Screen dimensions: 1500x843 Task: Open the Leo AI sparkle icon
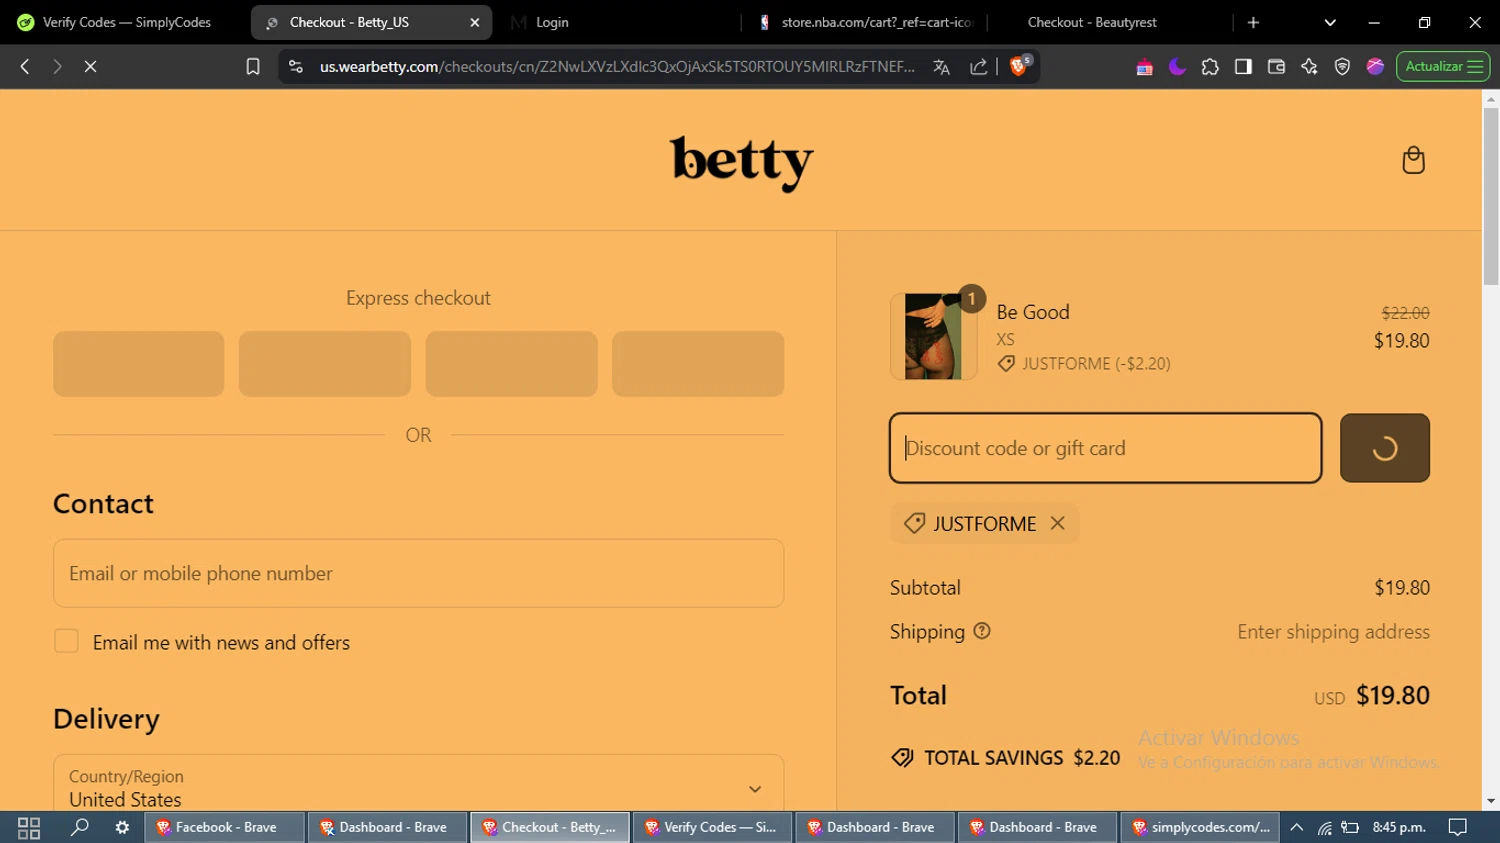point(1309,66)
